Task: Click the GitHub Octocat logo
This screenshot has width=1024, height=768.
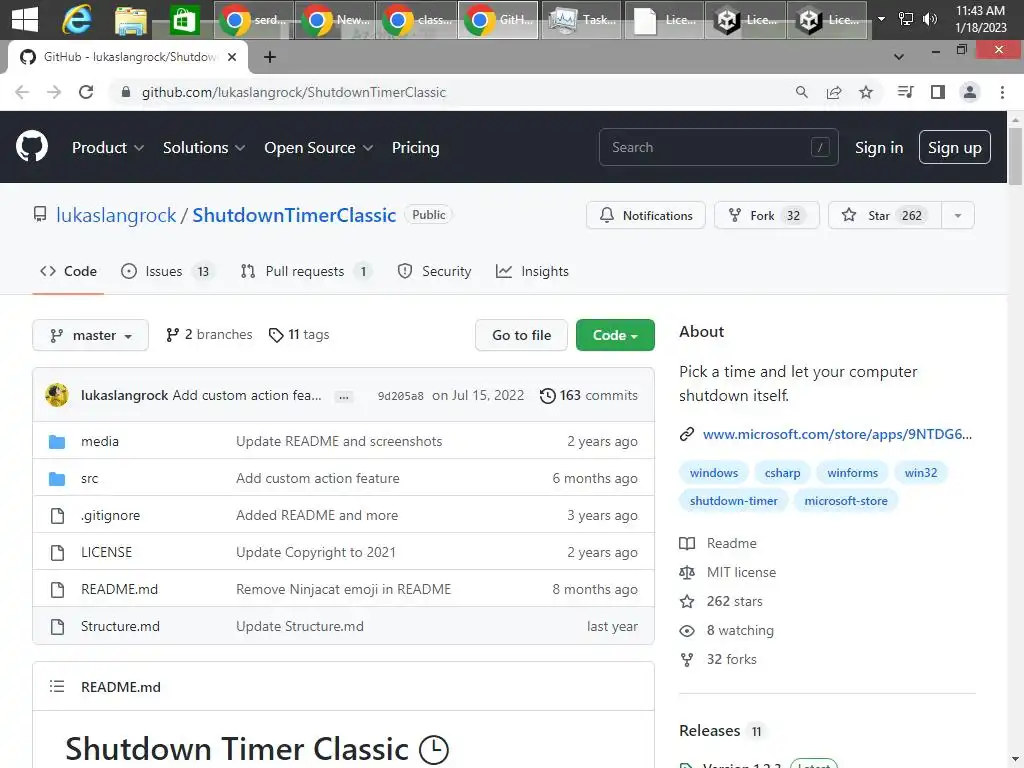Action: [x=32, y=146]
